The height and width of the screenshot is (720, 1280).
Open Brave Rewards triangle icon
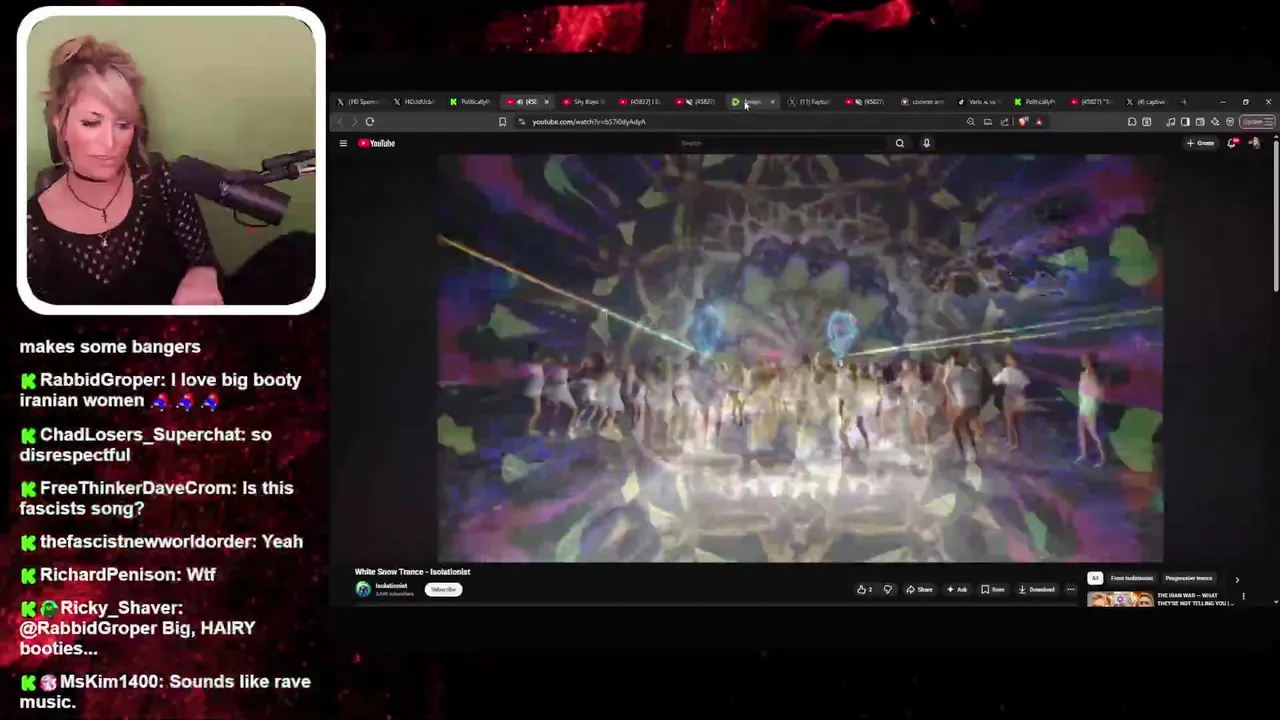[x=1039, y=122]
